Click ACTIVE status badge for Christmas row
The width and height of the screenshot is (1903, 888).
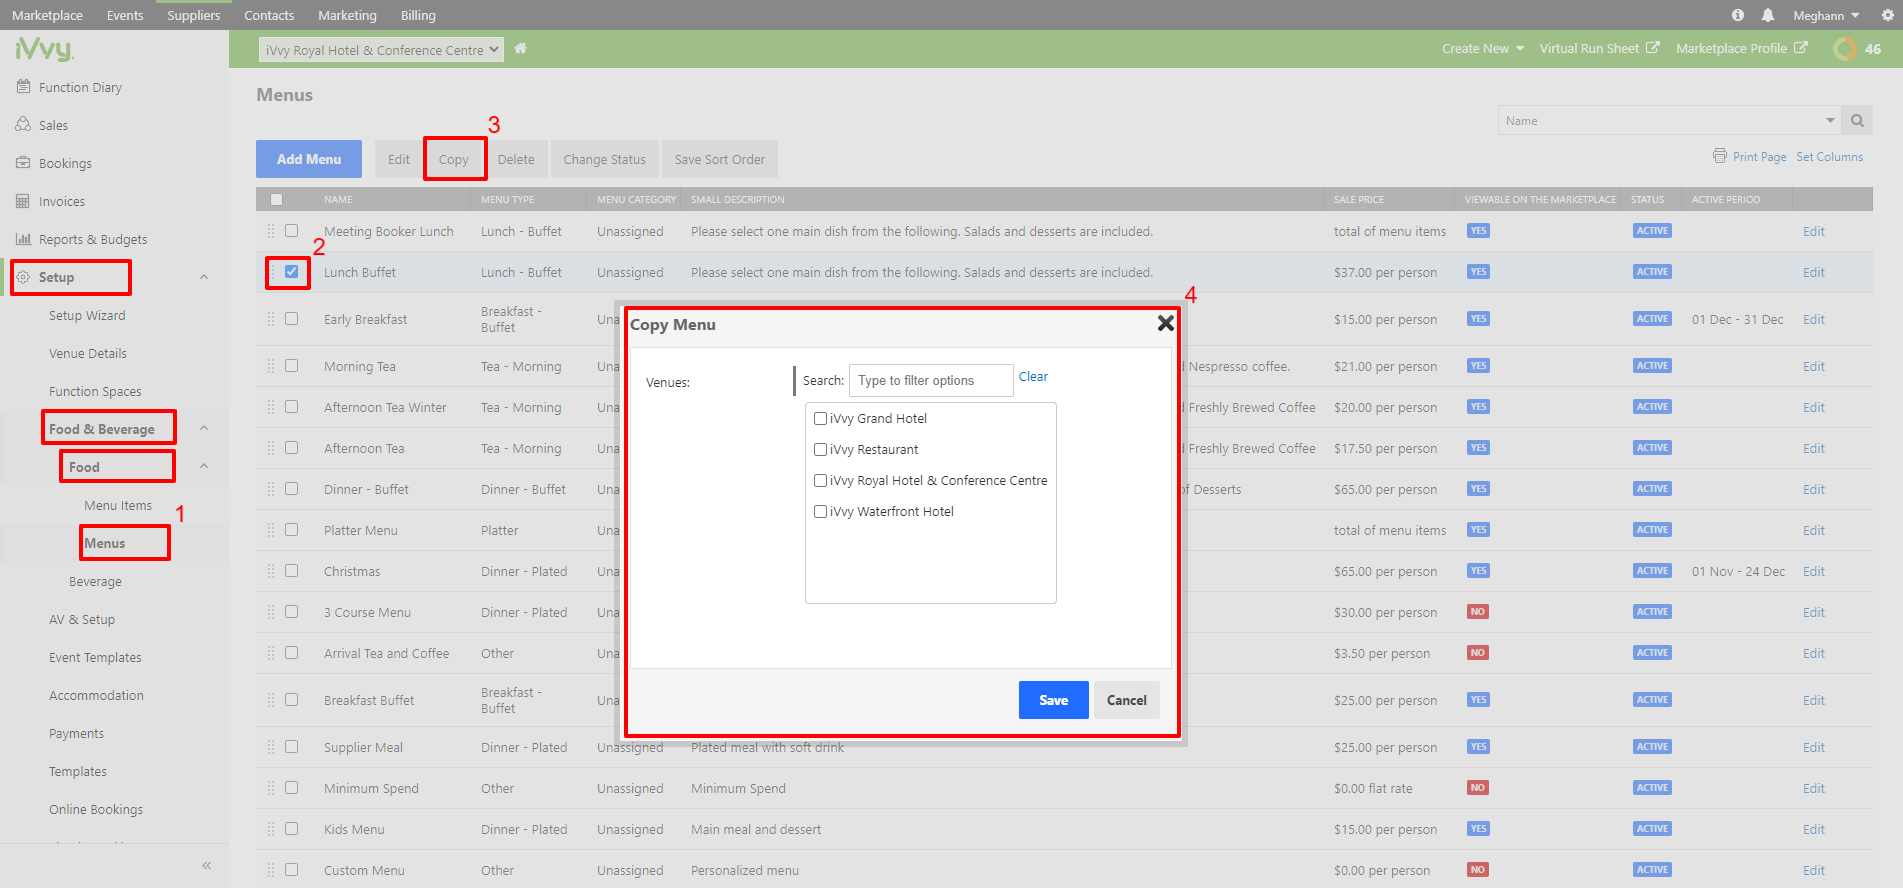1652,571
